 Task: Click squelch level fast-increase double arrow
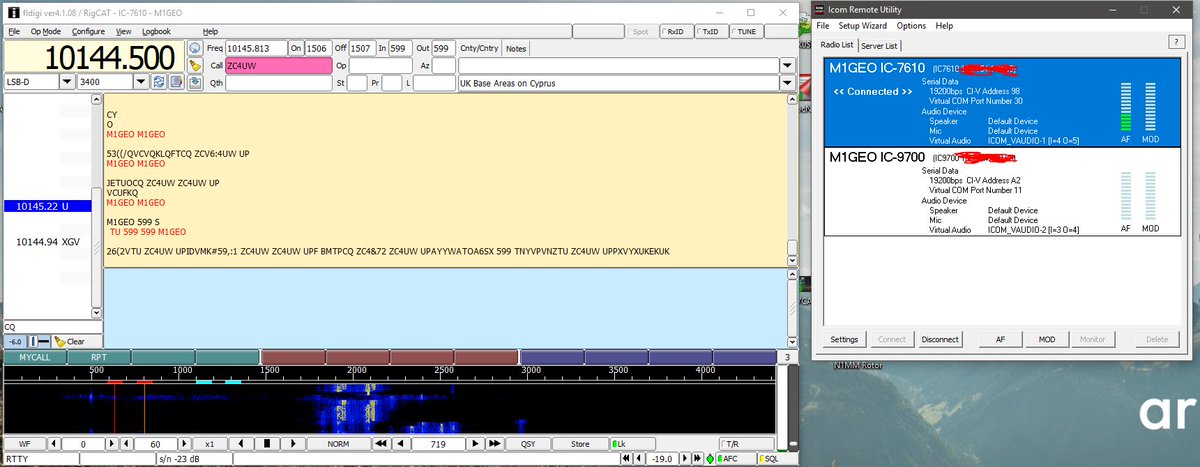[695, 460]
